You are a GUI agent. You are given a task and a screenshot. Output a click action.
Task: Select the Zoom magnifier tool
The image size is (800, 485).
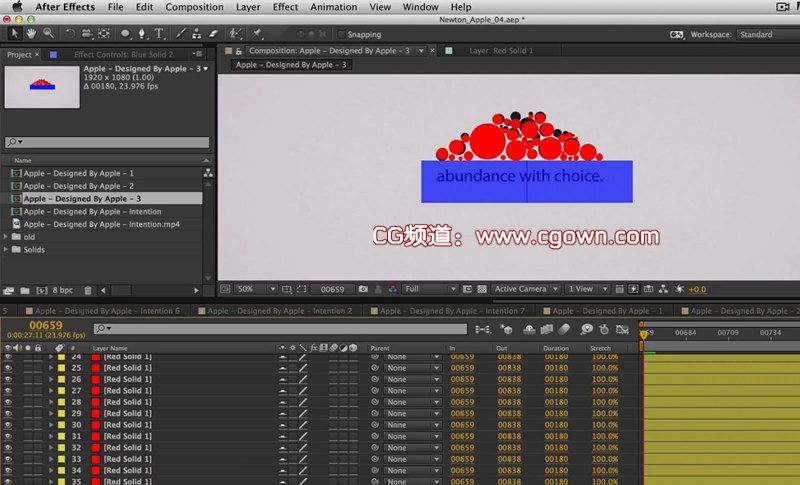pos(48,34)
